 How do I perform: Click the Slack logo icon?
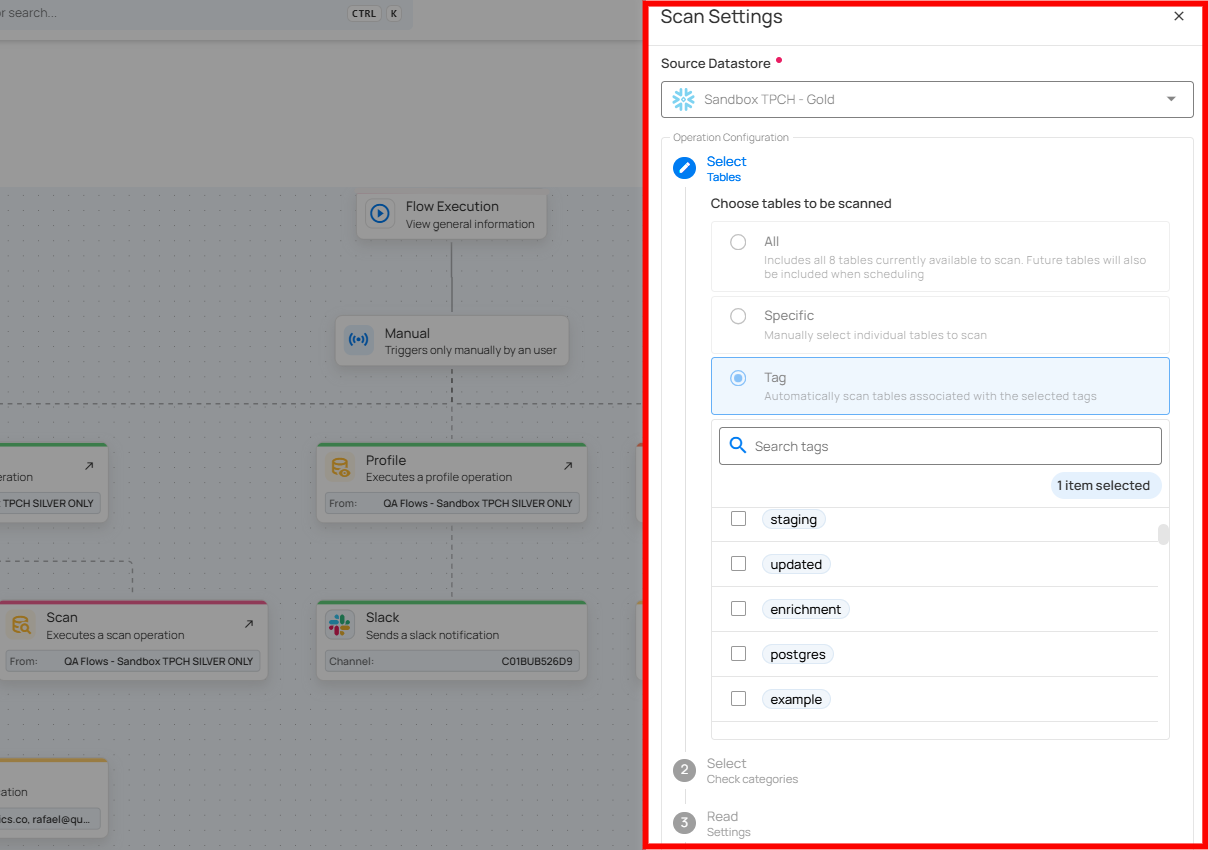tap(340, 625)
